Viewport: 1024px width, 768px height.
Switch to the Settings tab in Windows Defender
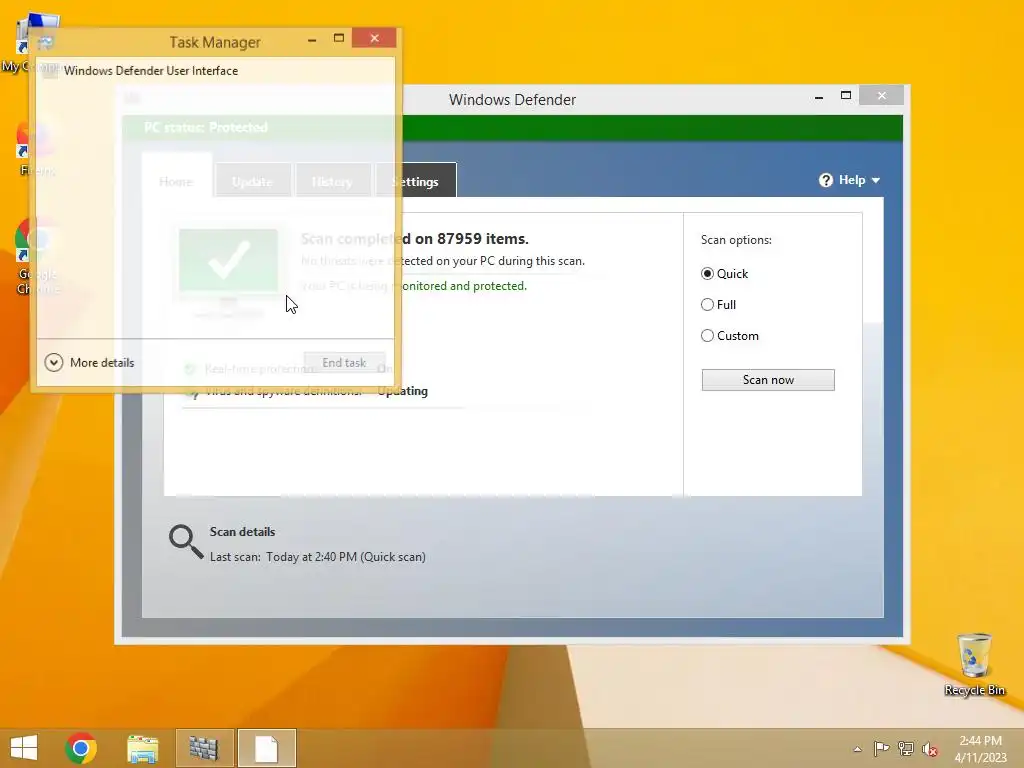coord(416,182)
